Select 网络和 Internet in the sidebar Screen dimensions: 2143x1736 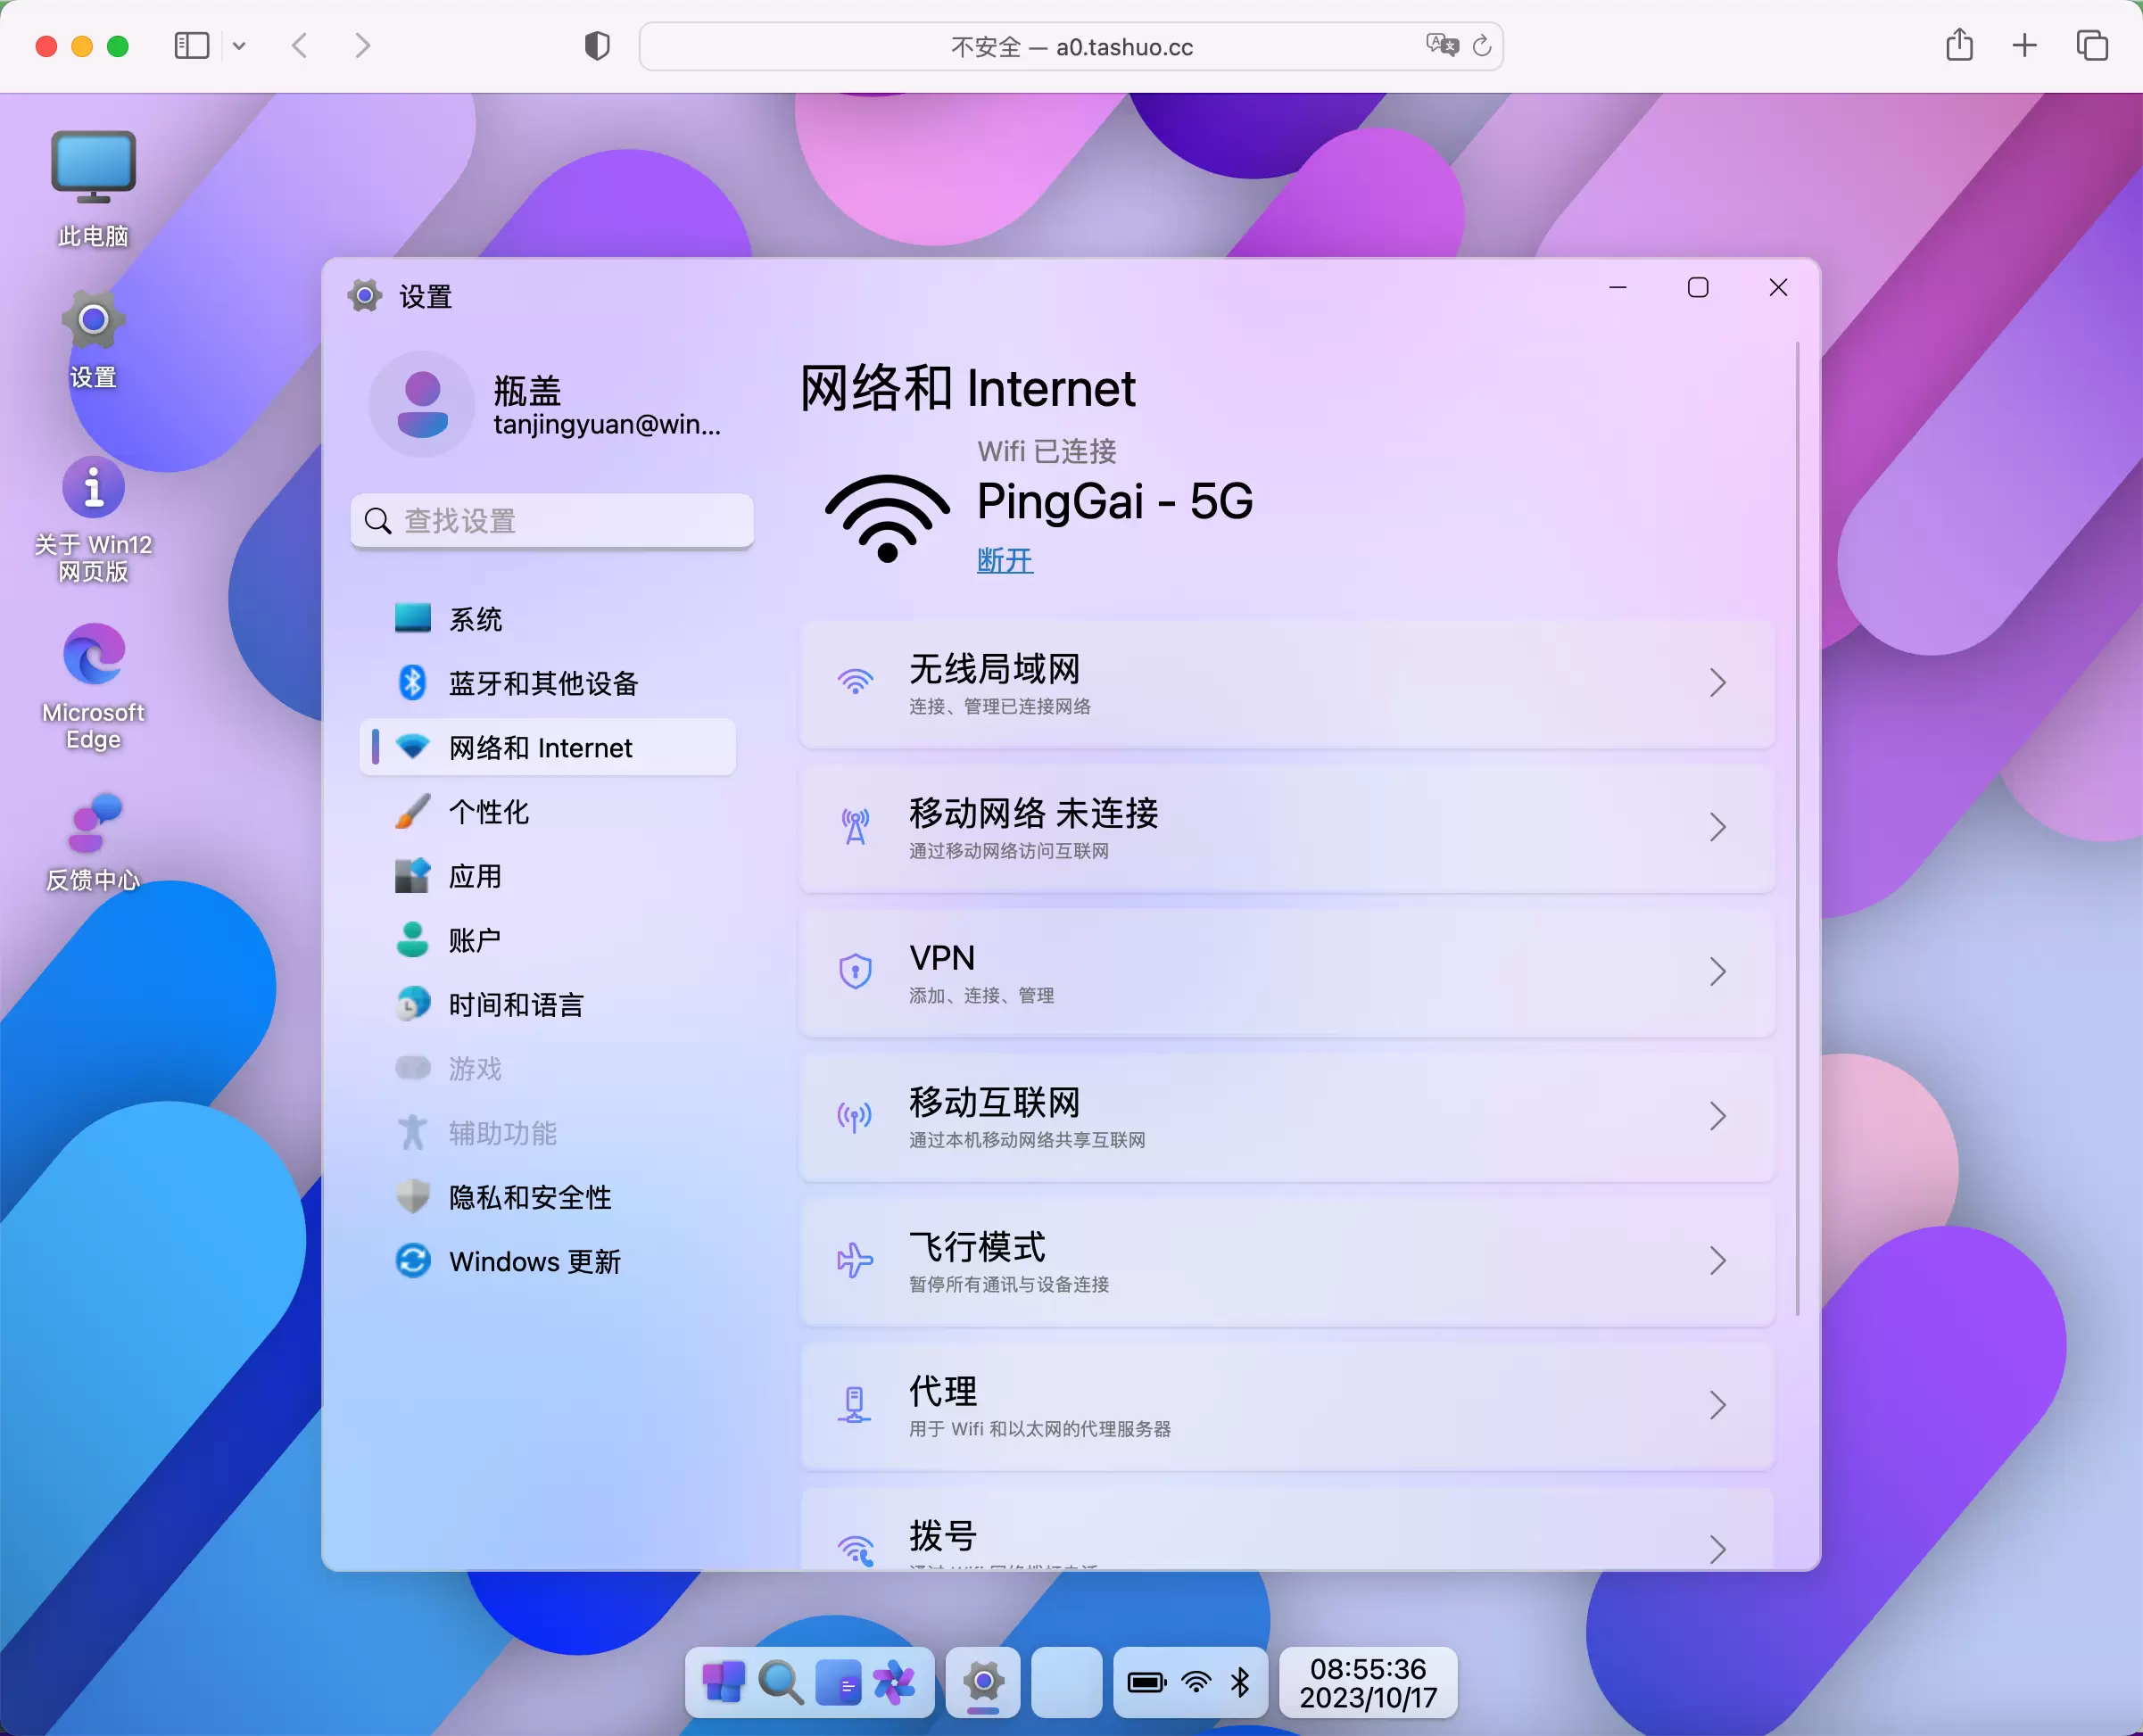(x=547, y=747)
